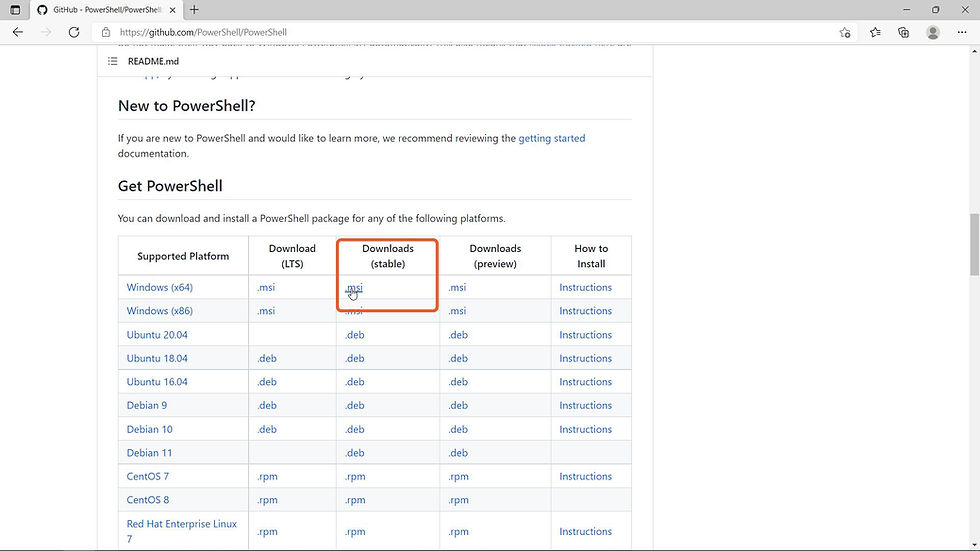Viewport: 980px width, 551px height.
Task: Open the Debian 9 platform link
Action: 147,405
